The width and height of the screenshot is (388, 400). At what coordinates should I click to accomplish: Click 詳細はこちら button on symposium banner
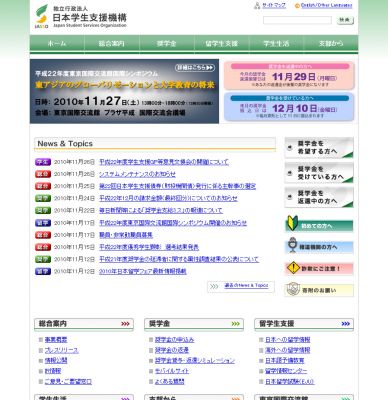click(195, 68)
